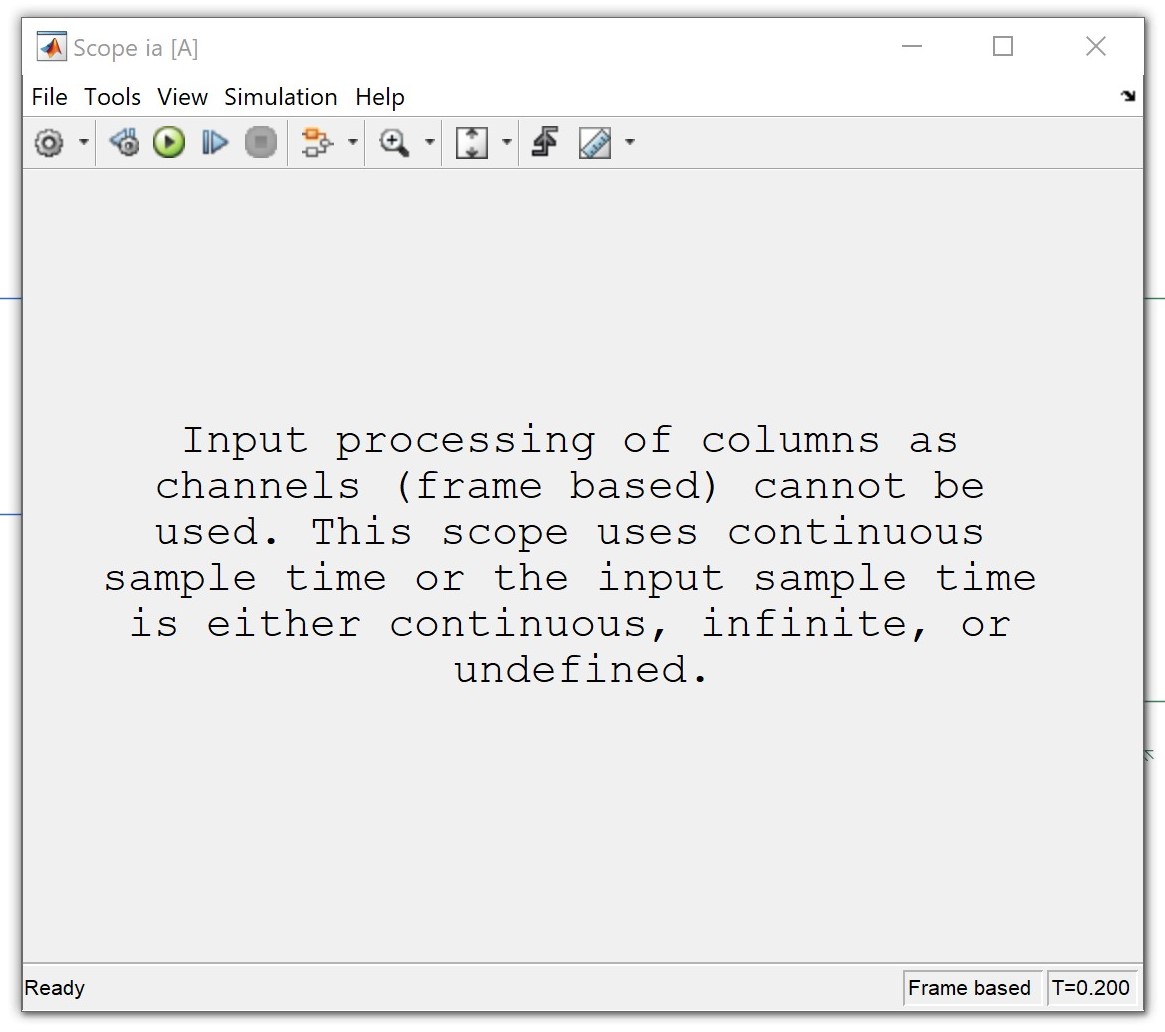Open Configuration Properties gear icon
Screen dimensions: 1165x1032
[x=48, y=143]
